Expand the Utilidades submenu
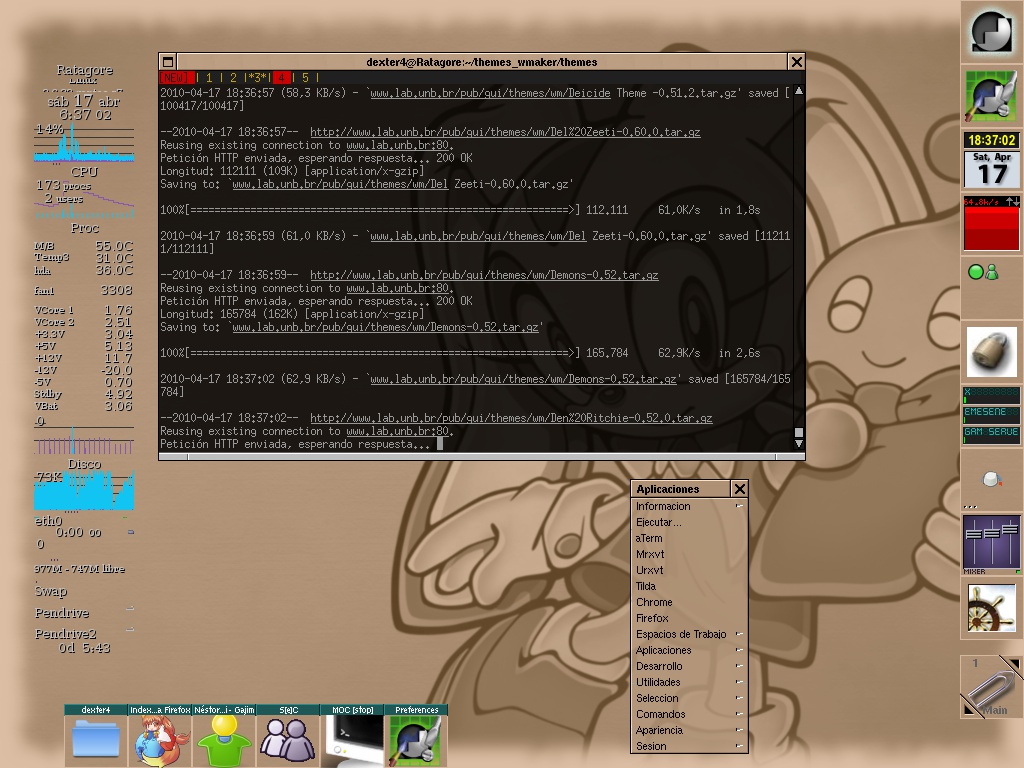Image resolution: width=1024 pixels, height=768 pixels. click(689, 682)
